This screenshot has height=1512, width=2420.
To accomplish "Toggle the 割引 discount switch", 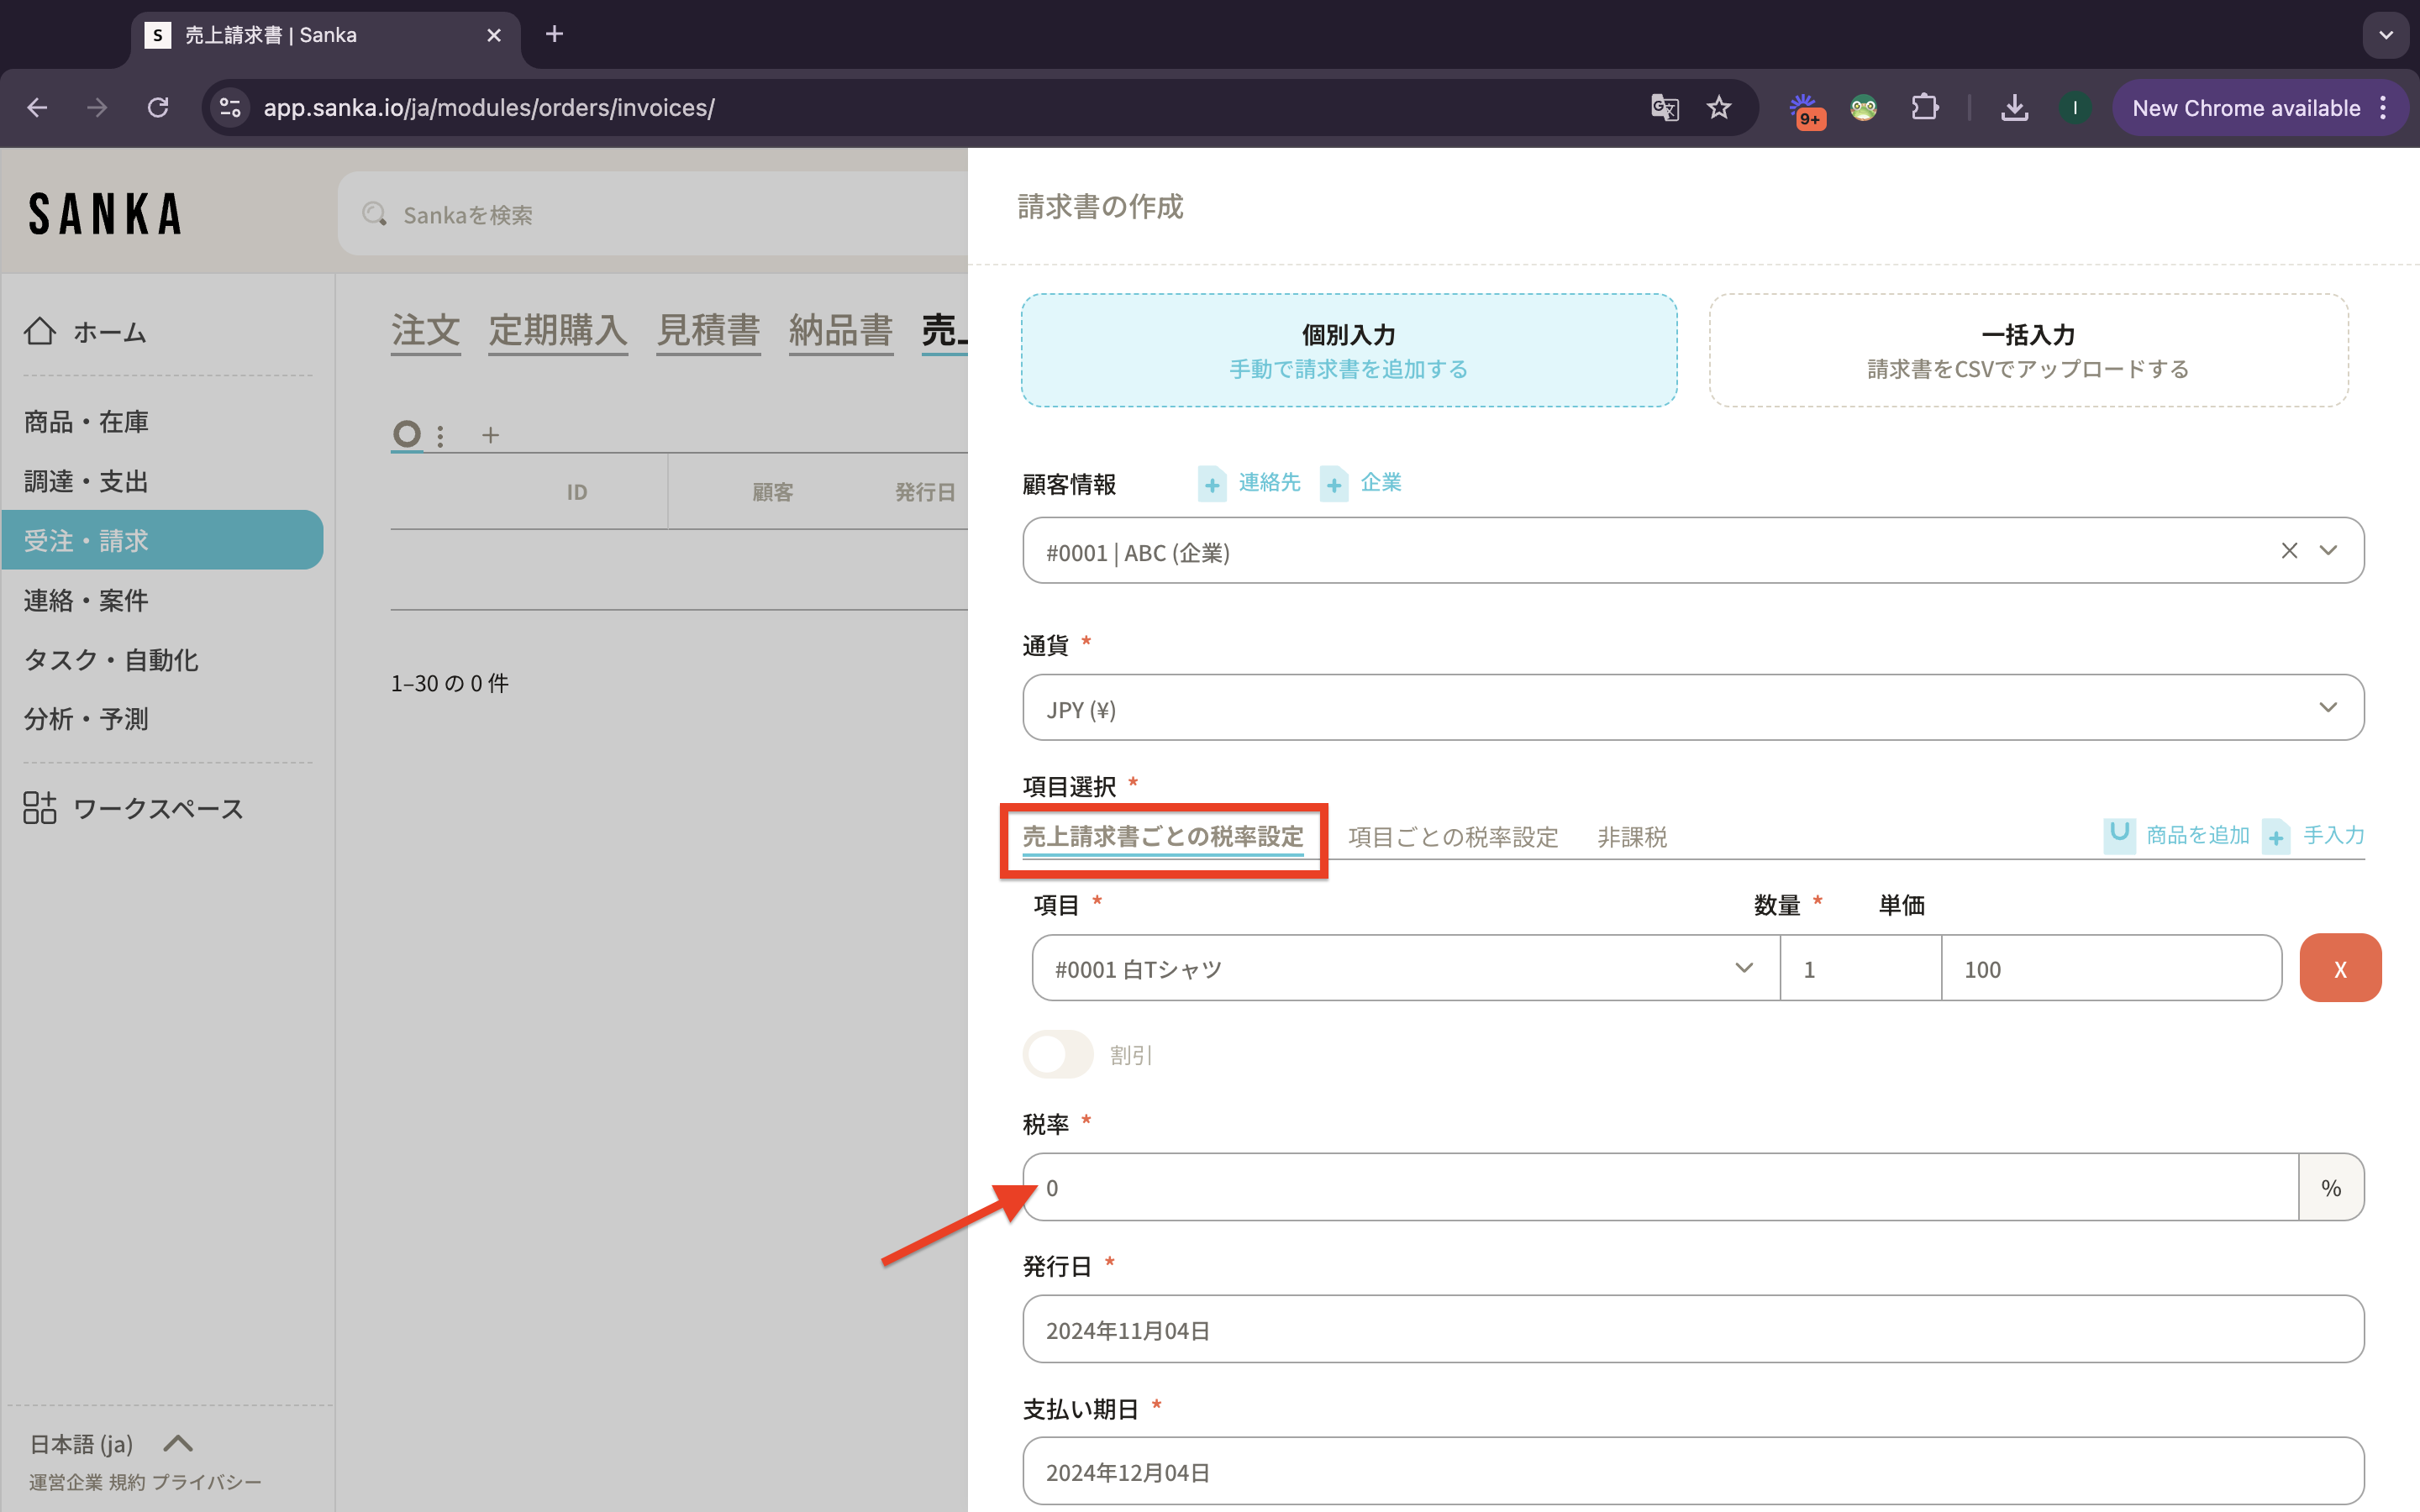I will coord(1058,1054).
